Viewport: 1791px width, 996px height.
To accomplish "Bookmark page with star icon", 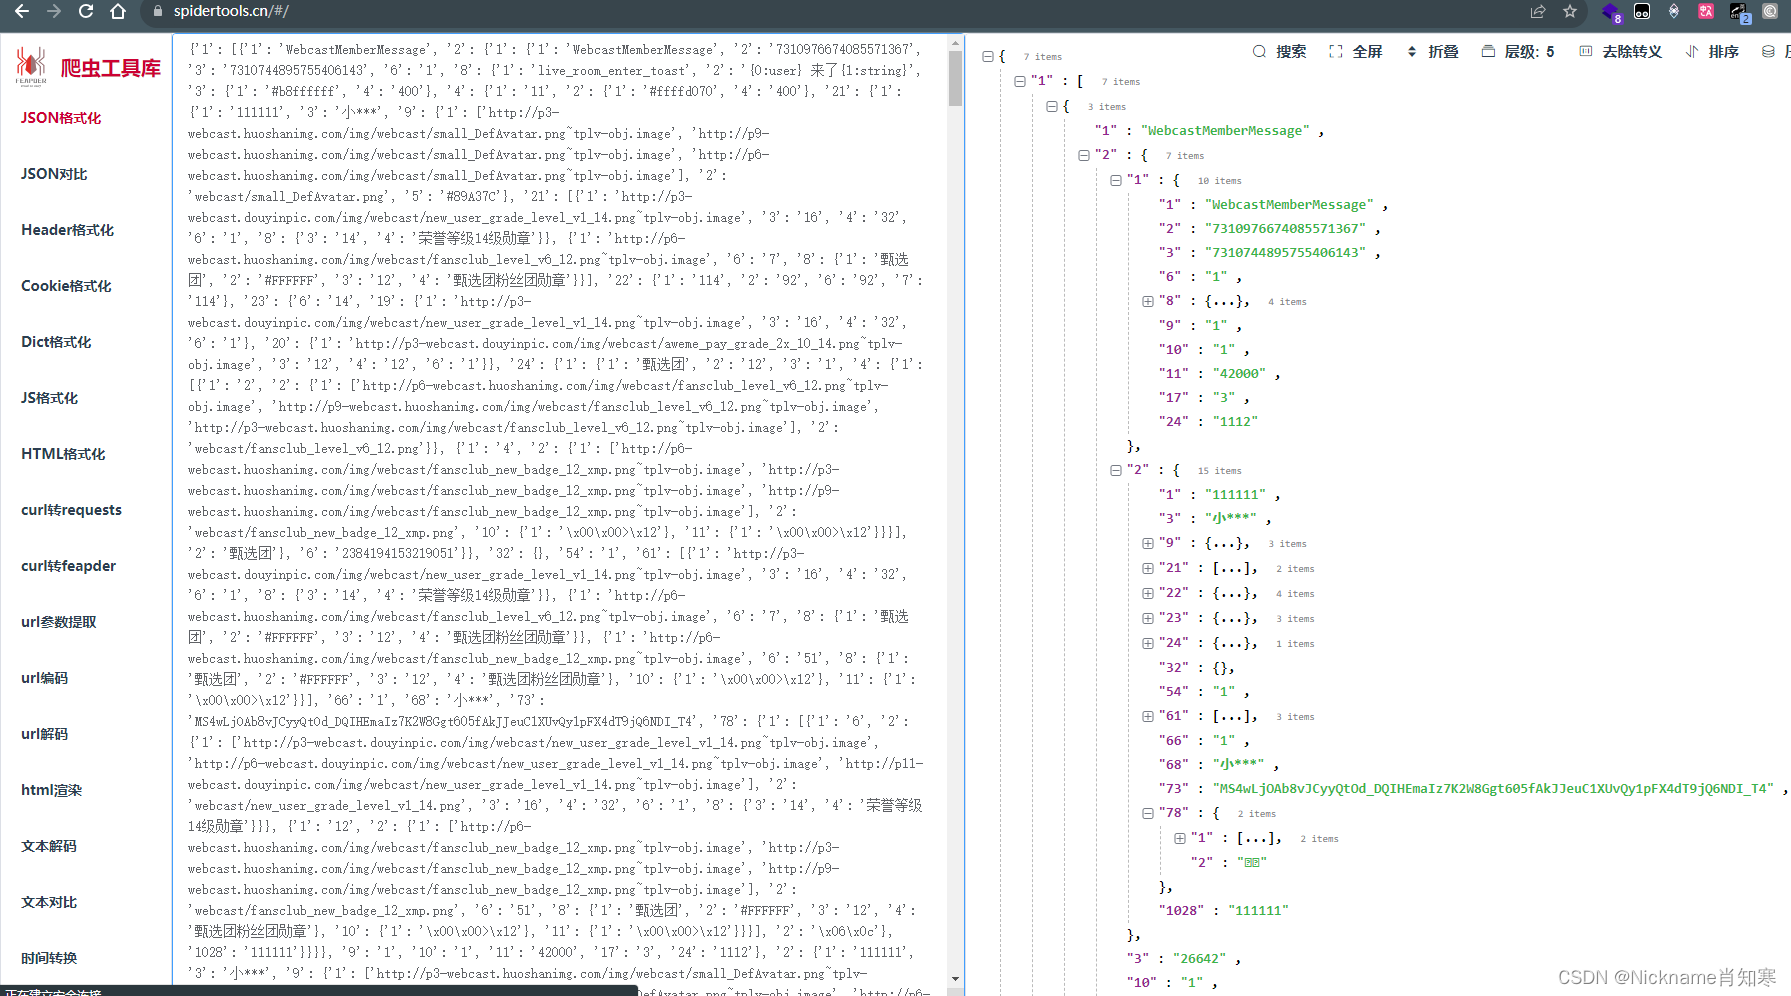I will (1570, 11).
